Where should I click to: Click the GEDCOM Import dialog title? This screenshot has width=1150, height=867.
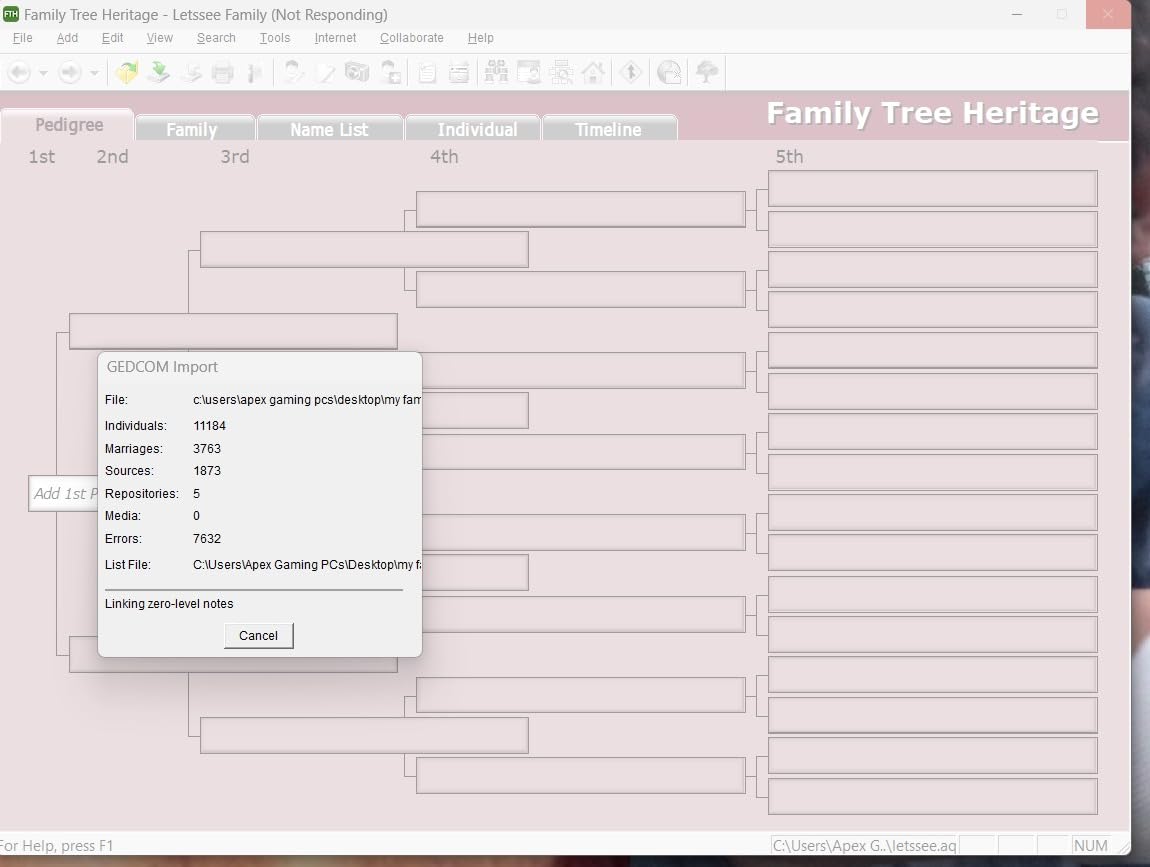(x=162, y=367)
